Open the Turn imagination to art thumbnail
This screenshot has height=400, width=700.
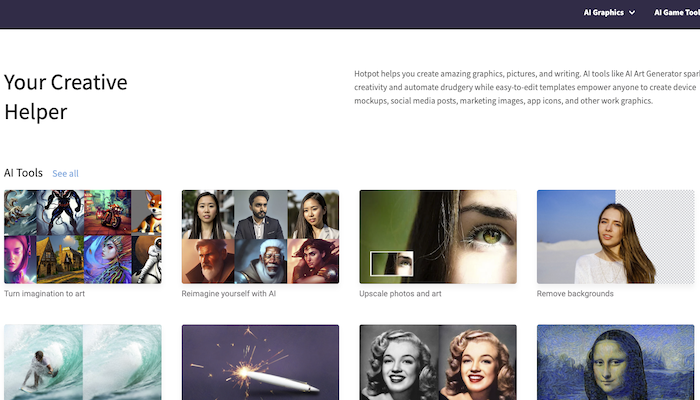pos(83,237)
